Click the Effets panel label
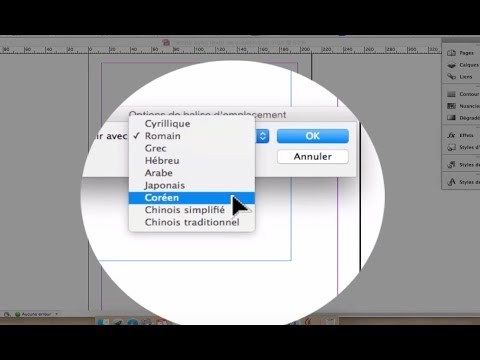Viewport: 480px width, 360px height. 466,135
